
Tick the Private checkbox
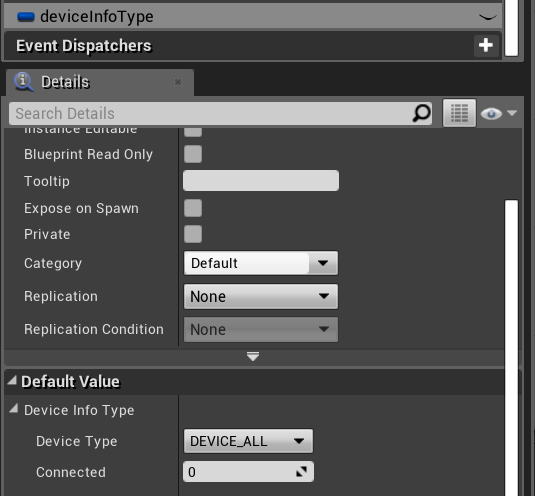coord(193,234)
